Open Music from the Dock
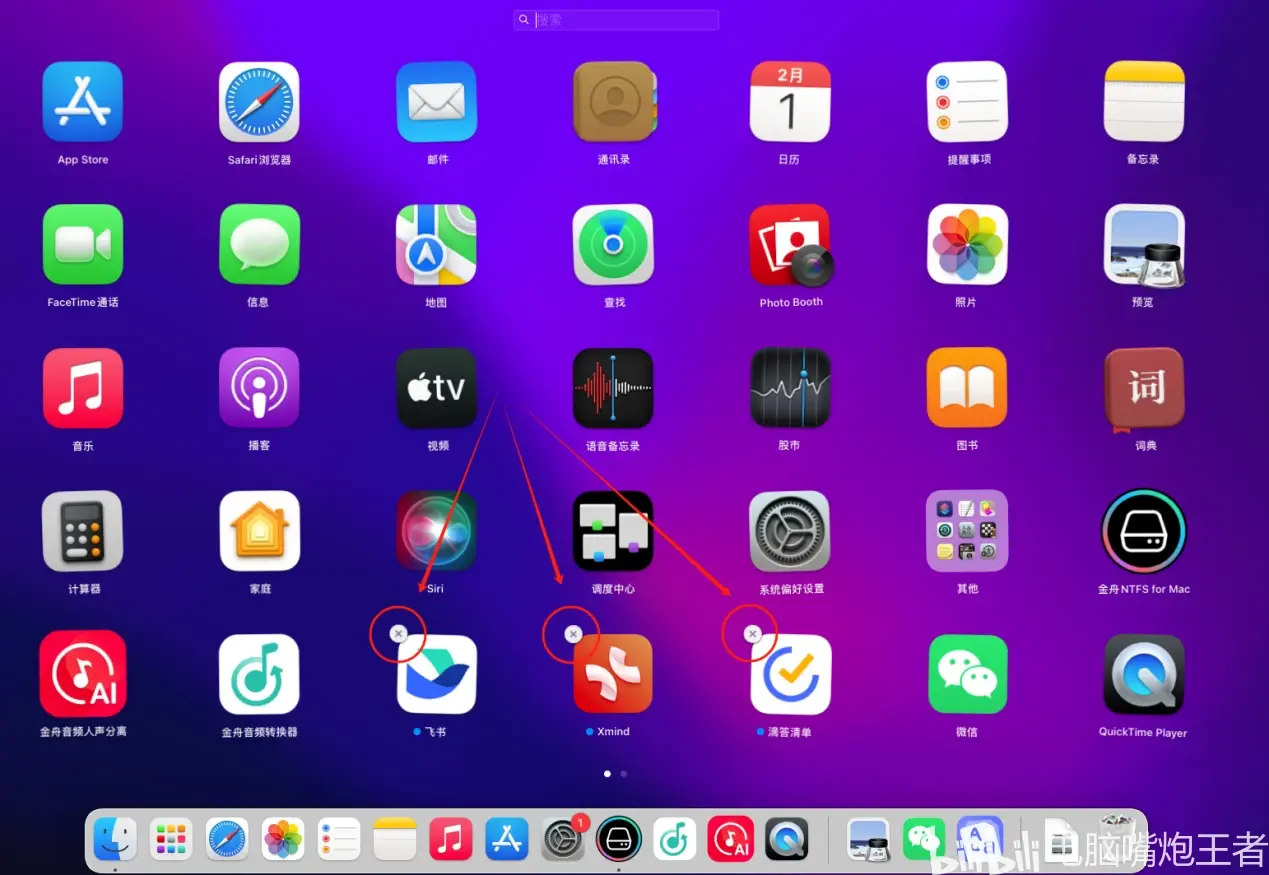The image size is (1269, 875). click(x=451, y=838)
